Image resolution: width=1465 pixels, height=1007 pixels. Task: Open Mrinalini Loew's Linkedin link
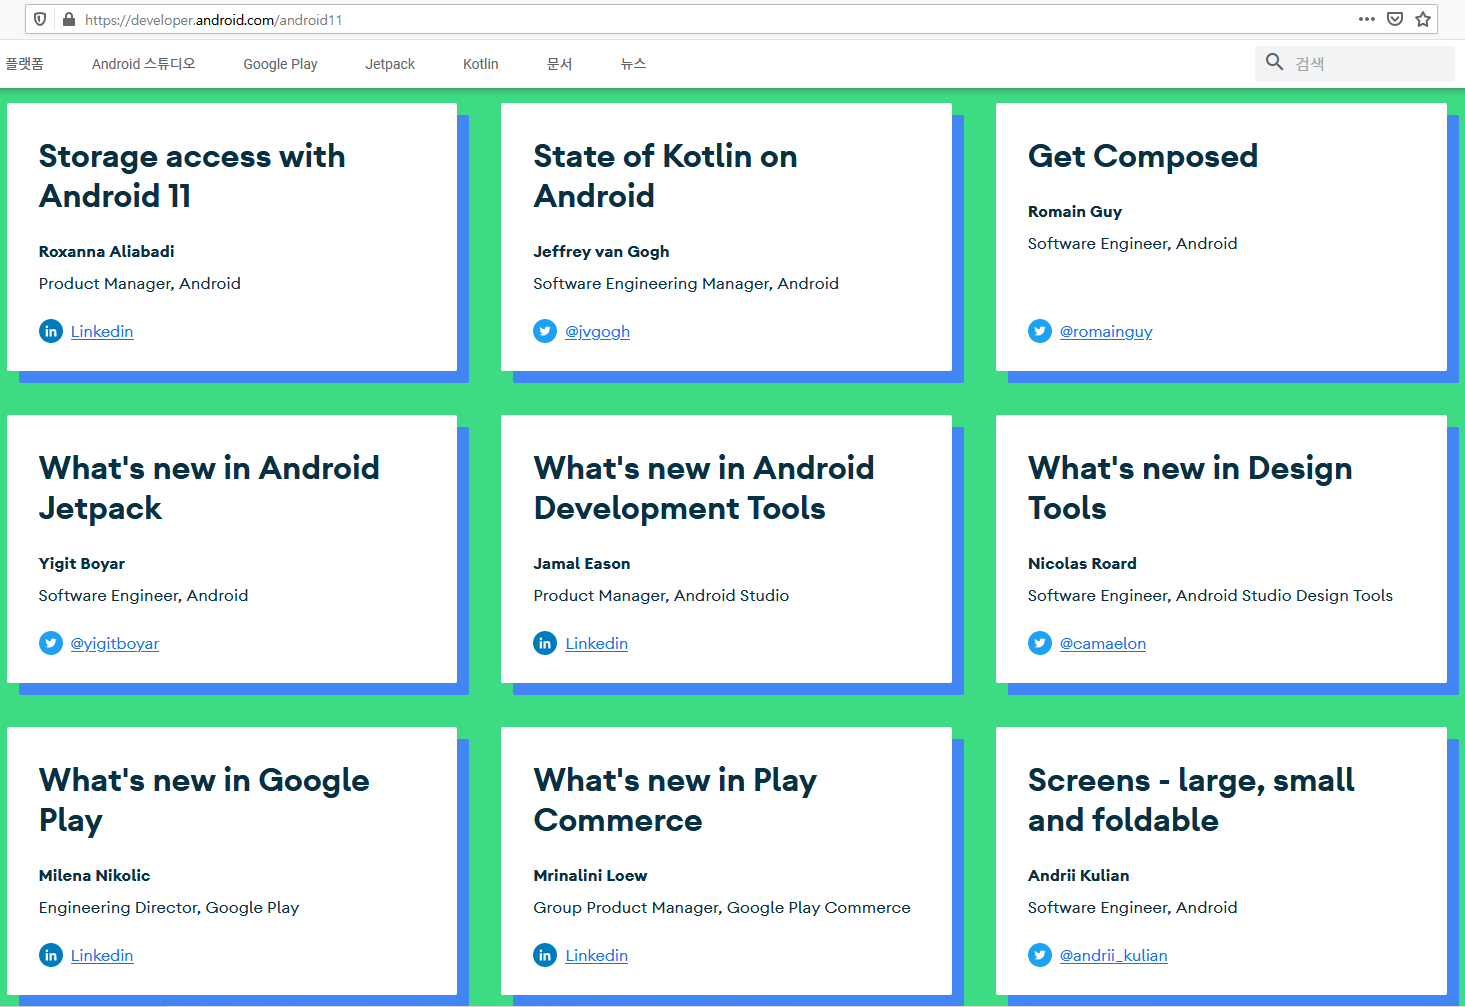click(x=597, y=956)
